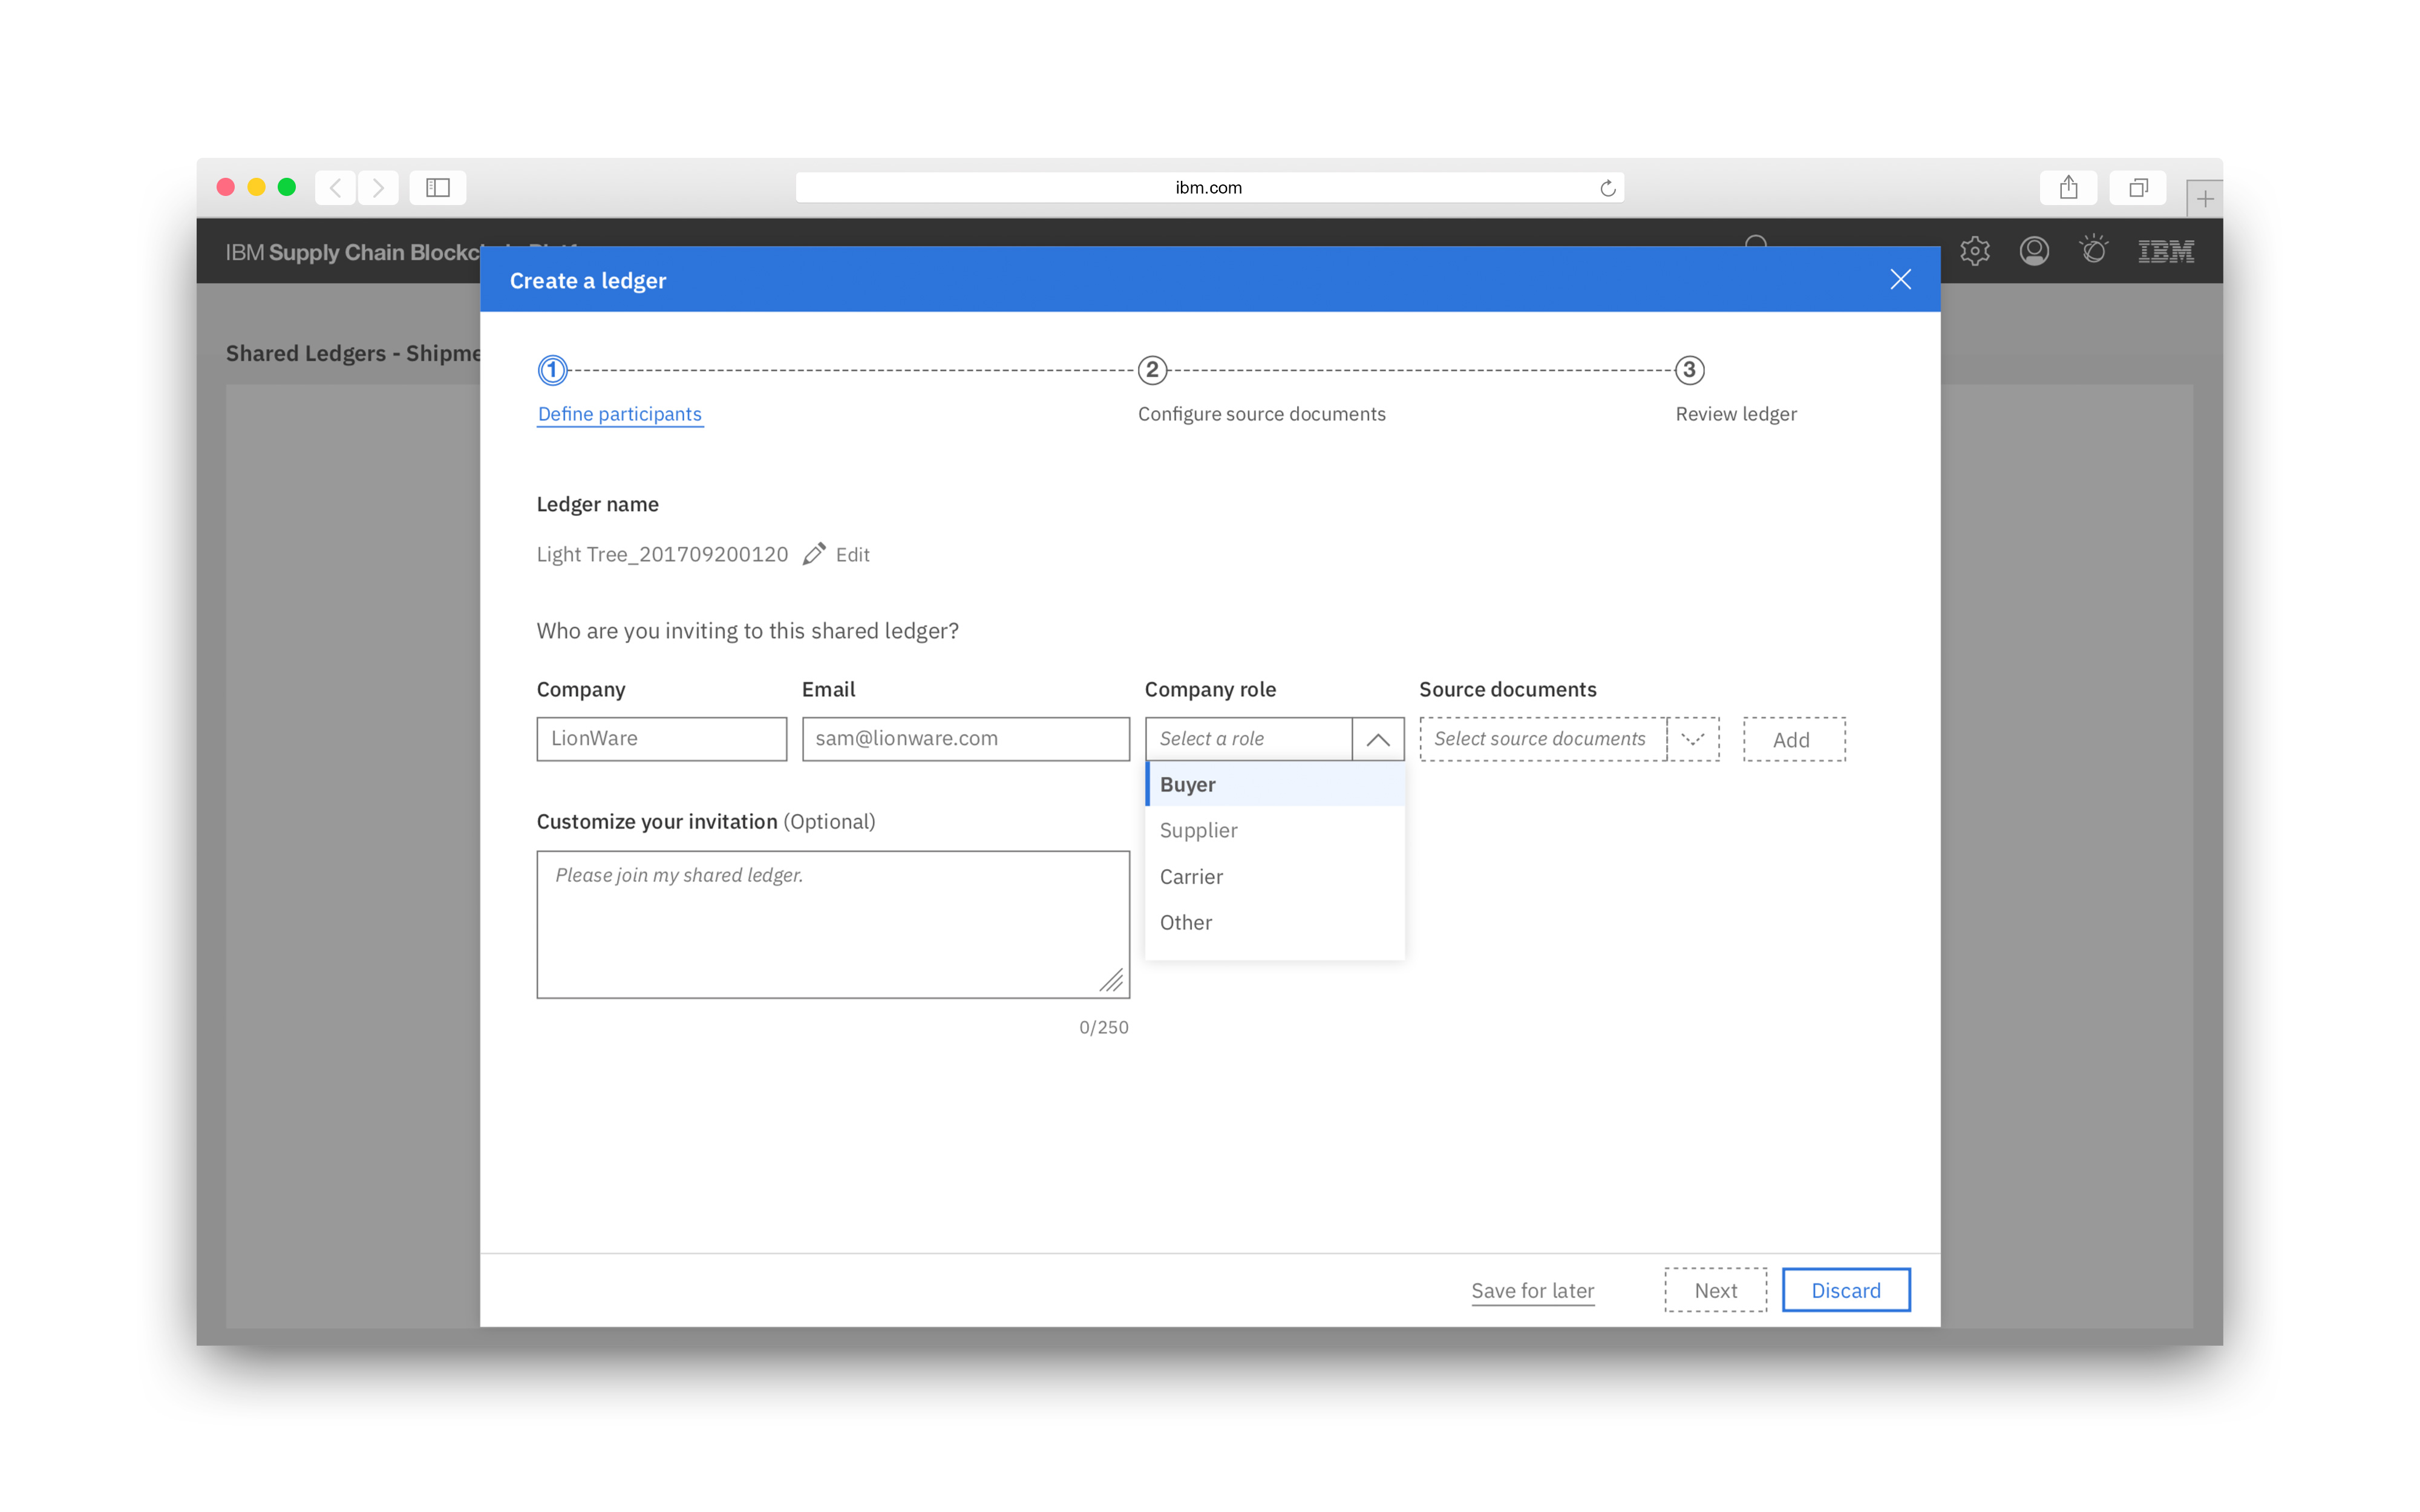Click the ledger name Light Tree_201709200120
The width and height of the screenshot is (2420, 1512).
tap(662, 554)
